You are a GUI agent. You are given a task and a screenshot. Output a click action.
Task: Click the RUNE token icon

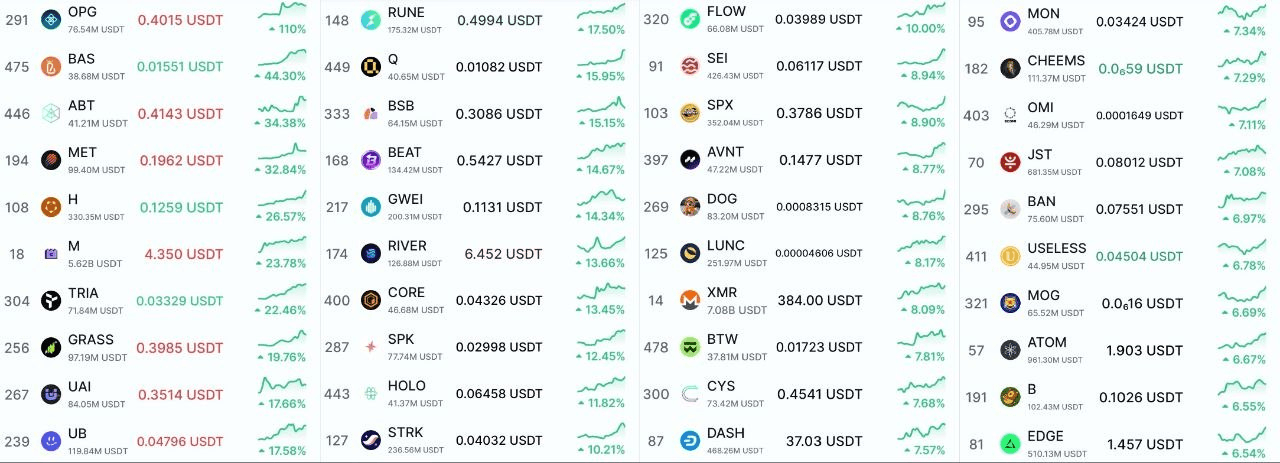click(x=371, y=20)
